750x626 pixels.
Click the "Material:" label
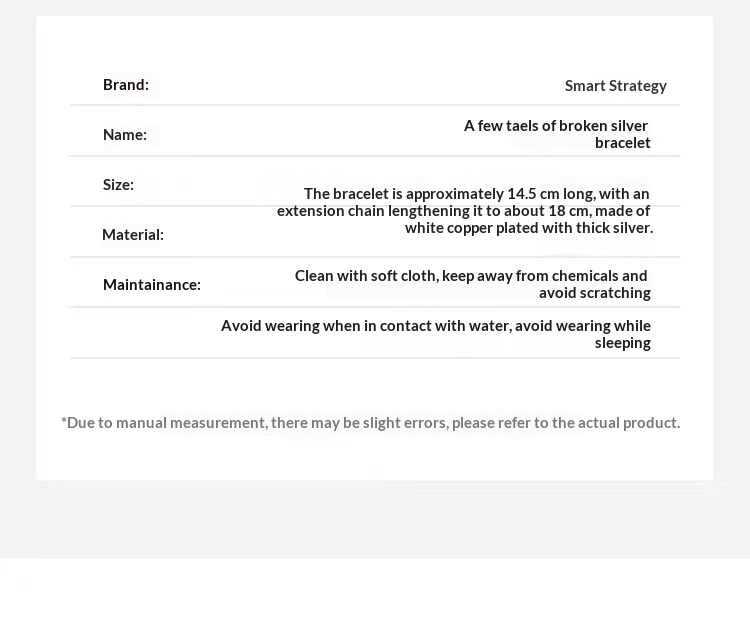coord(133,235)
